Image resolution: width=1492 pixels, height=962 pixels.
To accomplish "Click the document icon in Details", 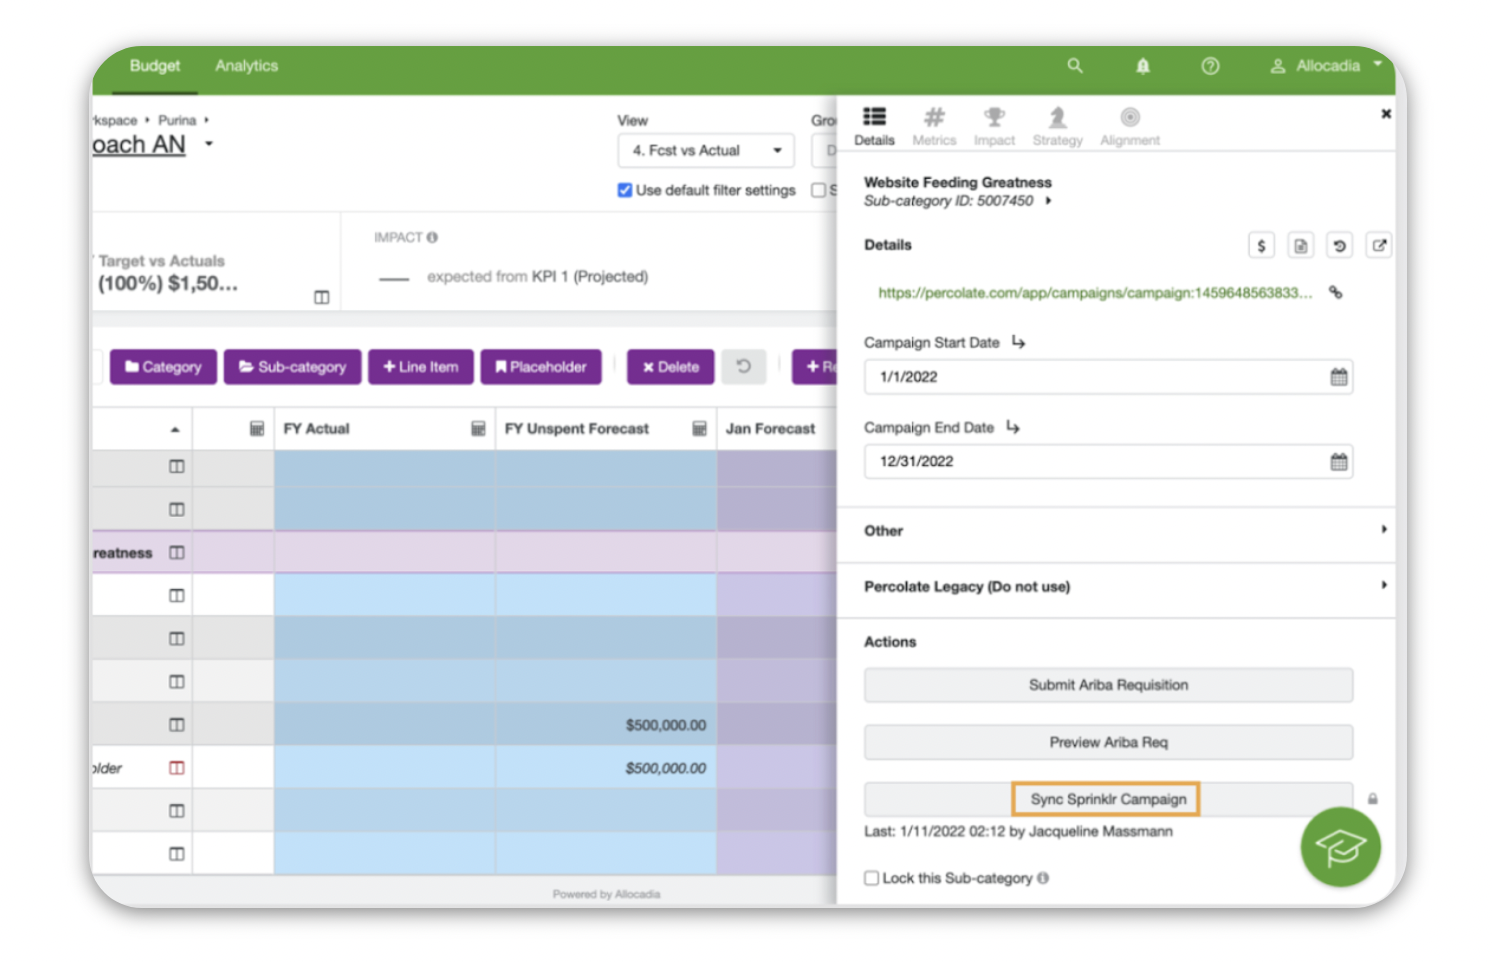I will [x=1300, y=246].
